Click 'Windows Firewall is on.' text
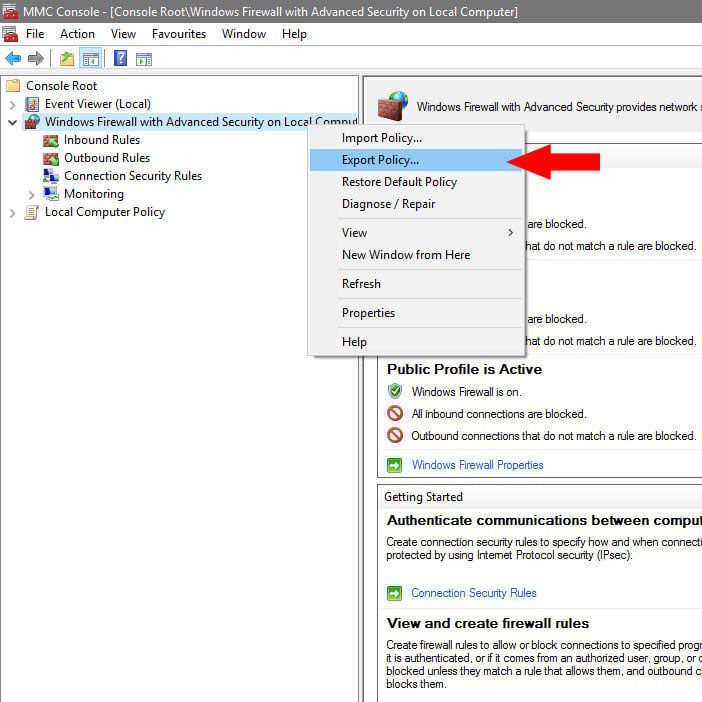The width and height of the screenshot is (702, 702). (467, 392)
